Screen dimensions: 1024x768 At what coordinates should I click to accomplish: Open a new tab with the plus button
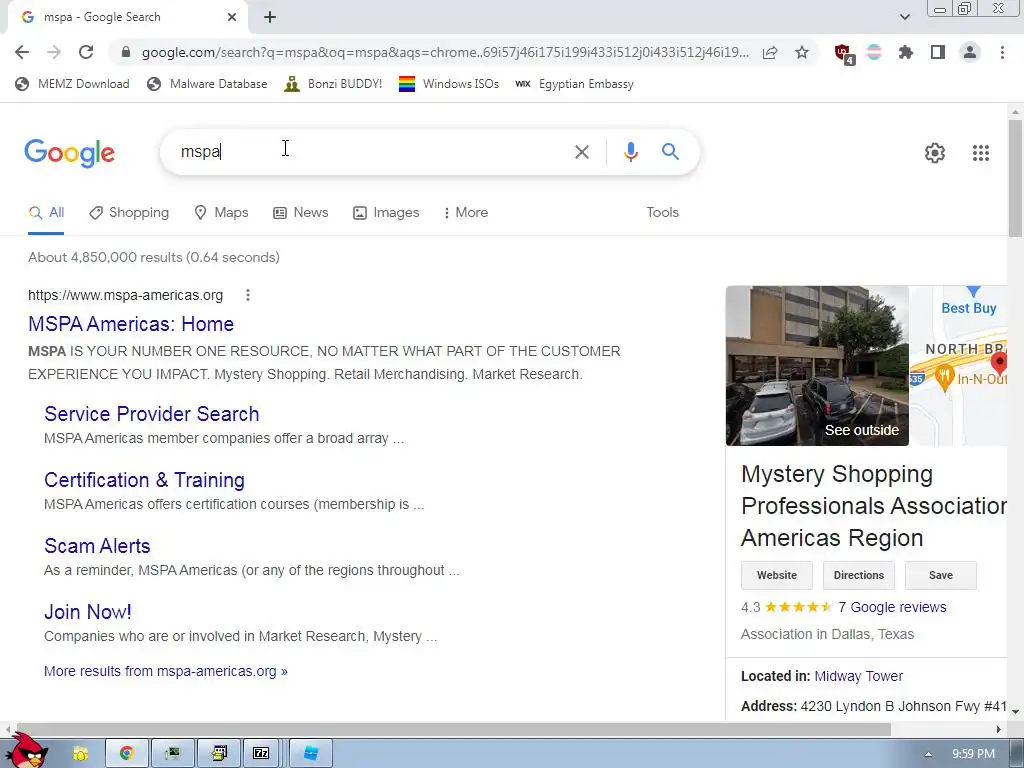coord(270,18)
